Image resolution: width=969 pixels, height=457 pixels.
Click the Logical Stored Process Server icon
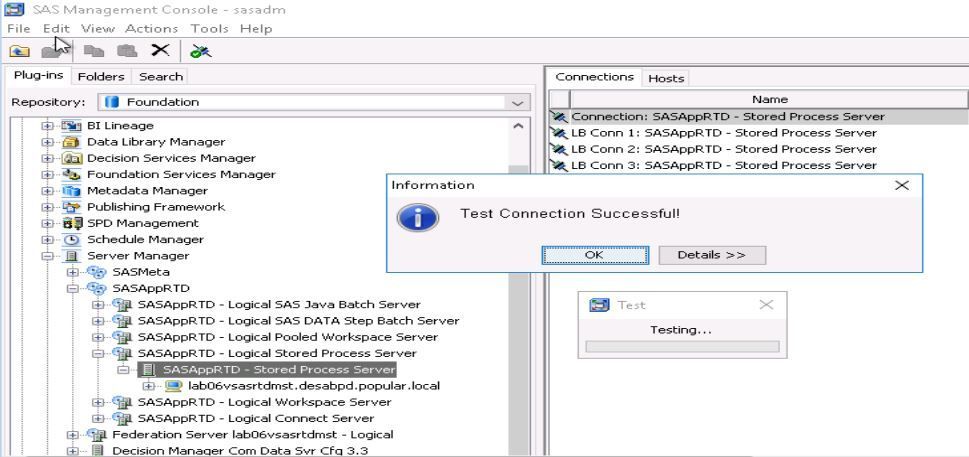122,353
